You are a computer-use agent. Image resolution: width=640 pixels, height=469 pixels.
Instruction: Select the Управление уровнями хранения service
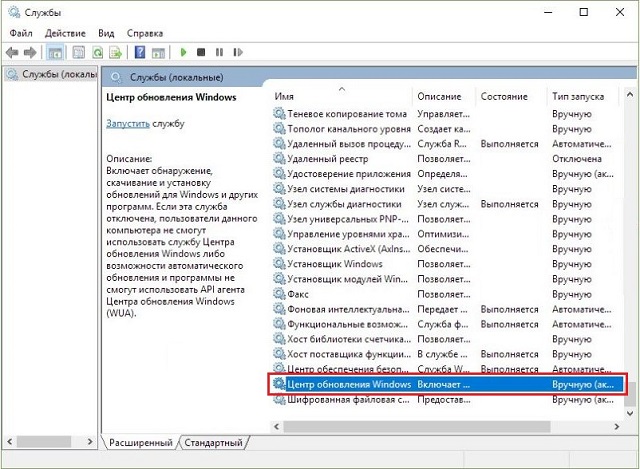click(447, 234)
